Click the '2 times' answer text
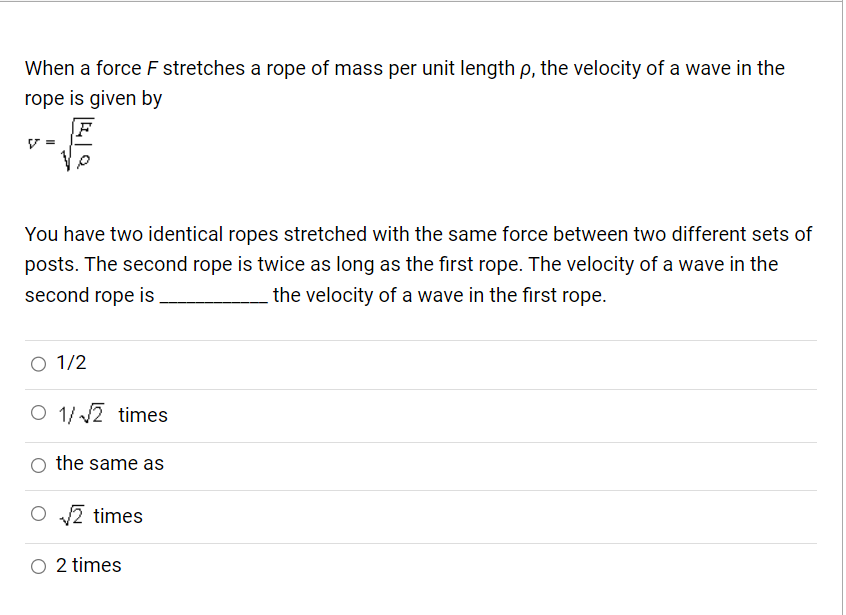Screen dimensions: 846x615 click(88, 565)
